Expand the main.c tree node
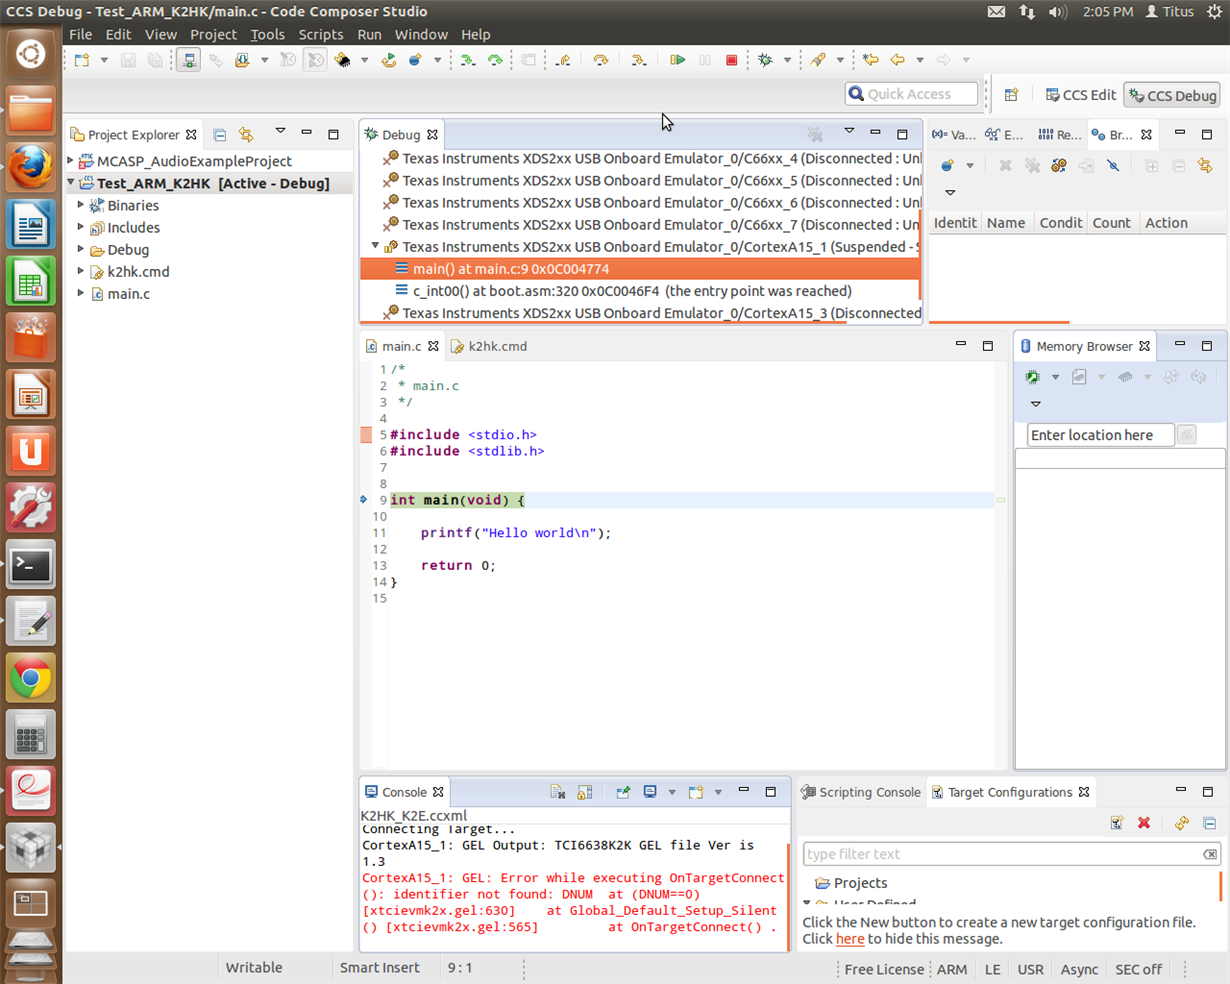 tap(81, 293)
